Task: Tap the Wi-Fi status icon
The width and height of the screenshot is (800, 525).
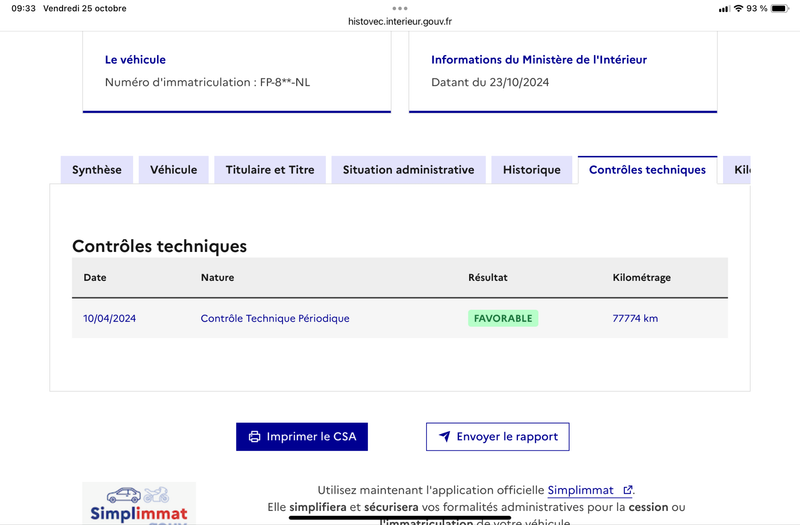Action: point(738,8)
